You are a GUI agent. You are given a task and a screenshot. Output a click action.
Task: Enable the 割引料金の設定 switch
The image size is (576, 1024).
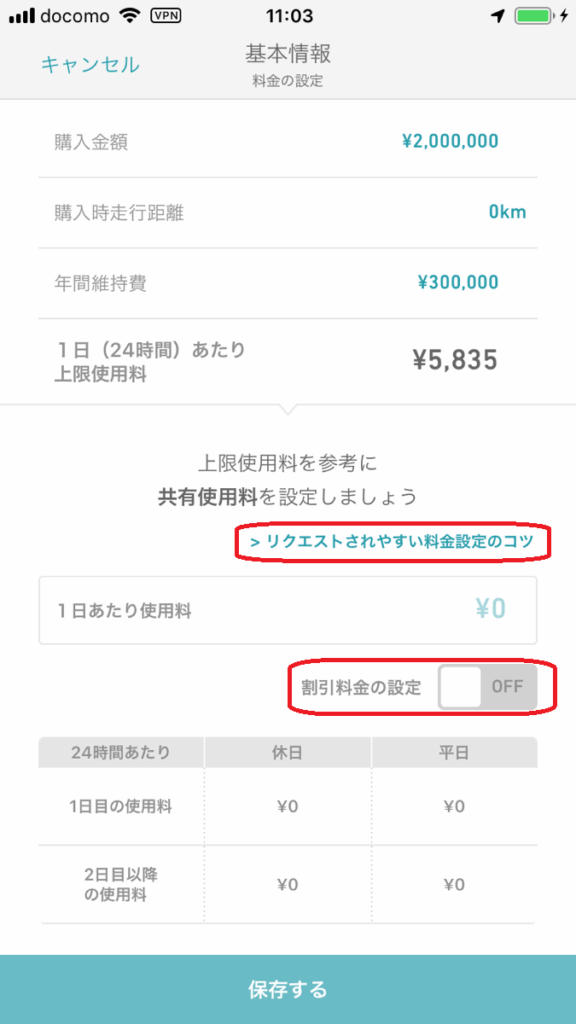click(489, 686)
